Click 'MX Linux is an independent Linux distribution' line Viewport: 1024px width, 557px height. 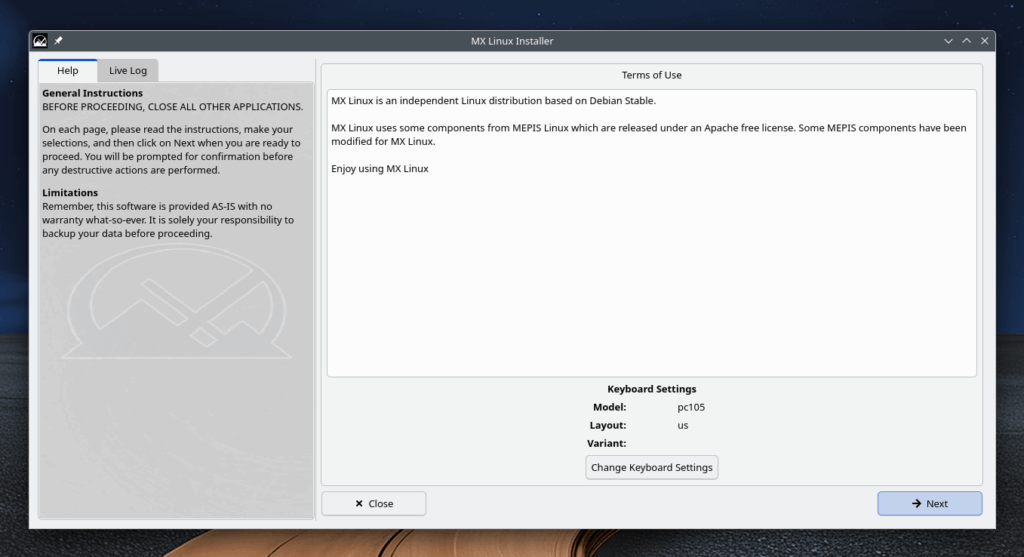pos(493,101)
